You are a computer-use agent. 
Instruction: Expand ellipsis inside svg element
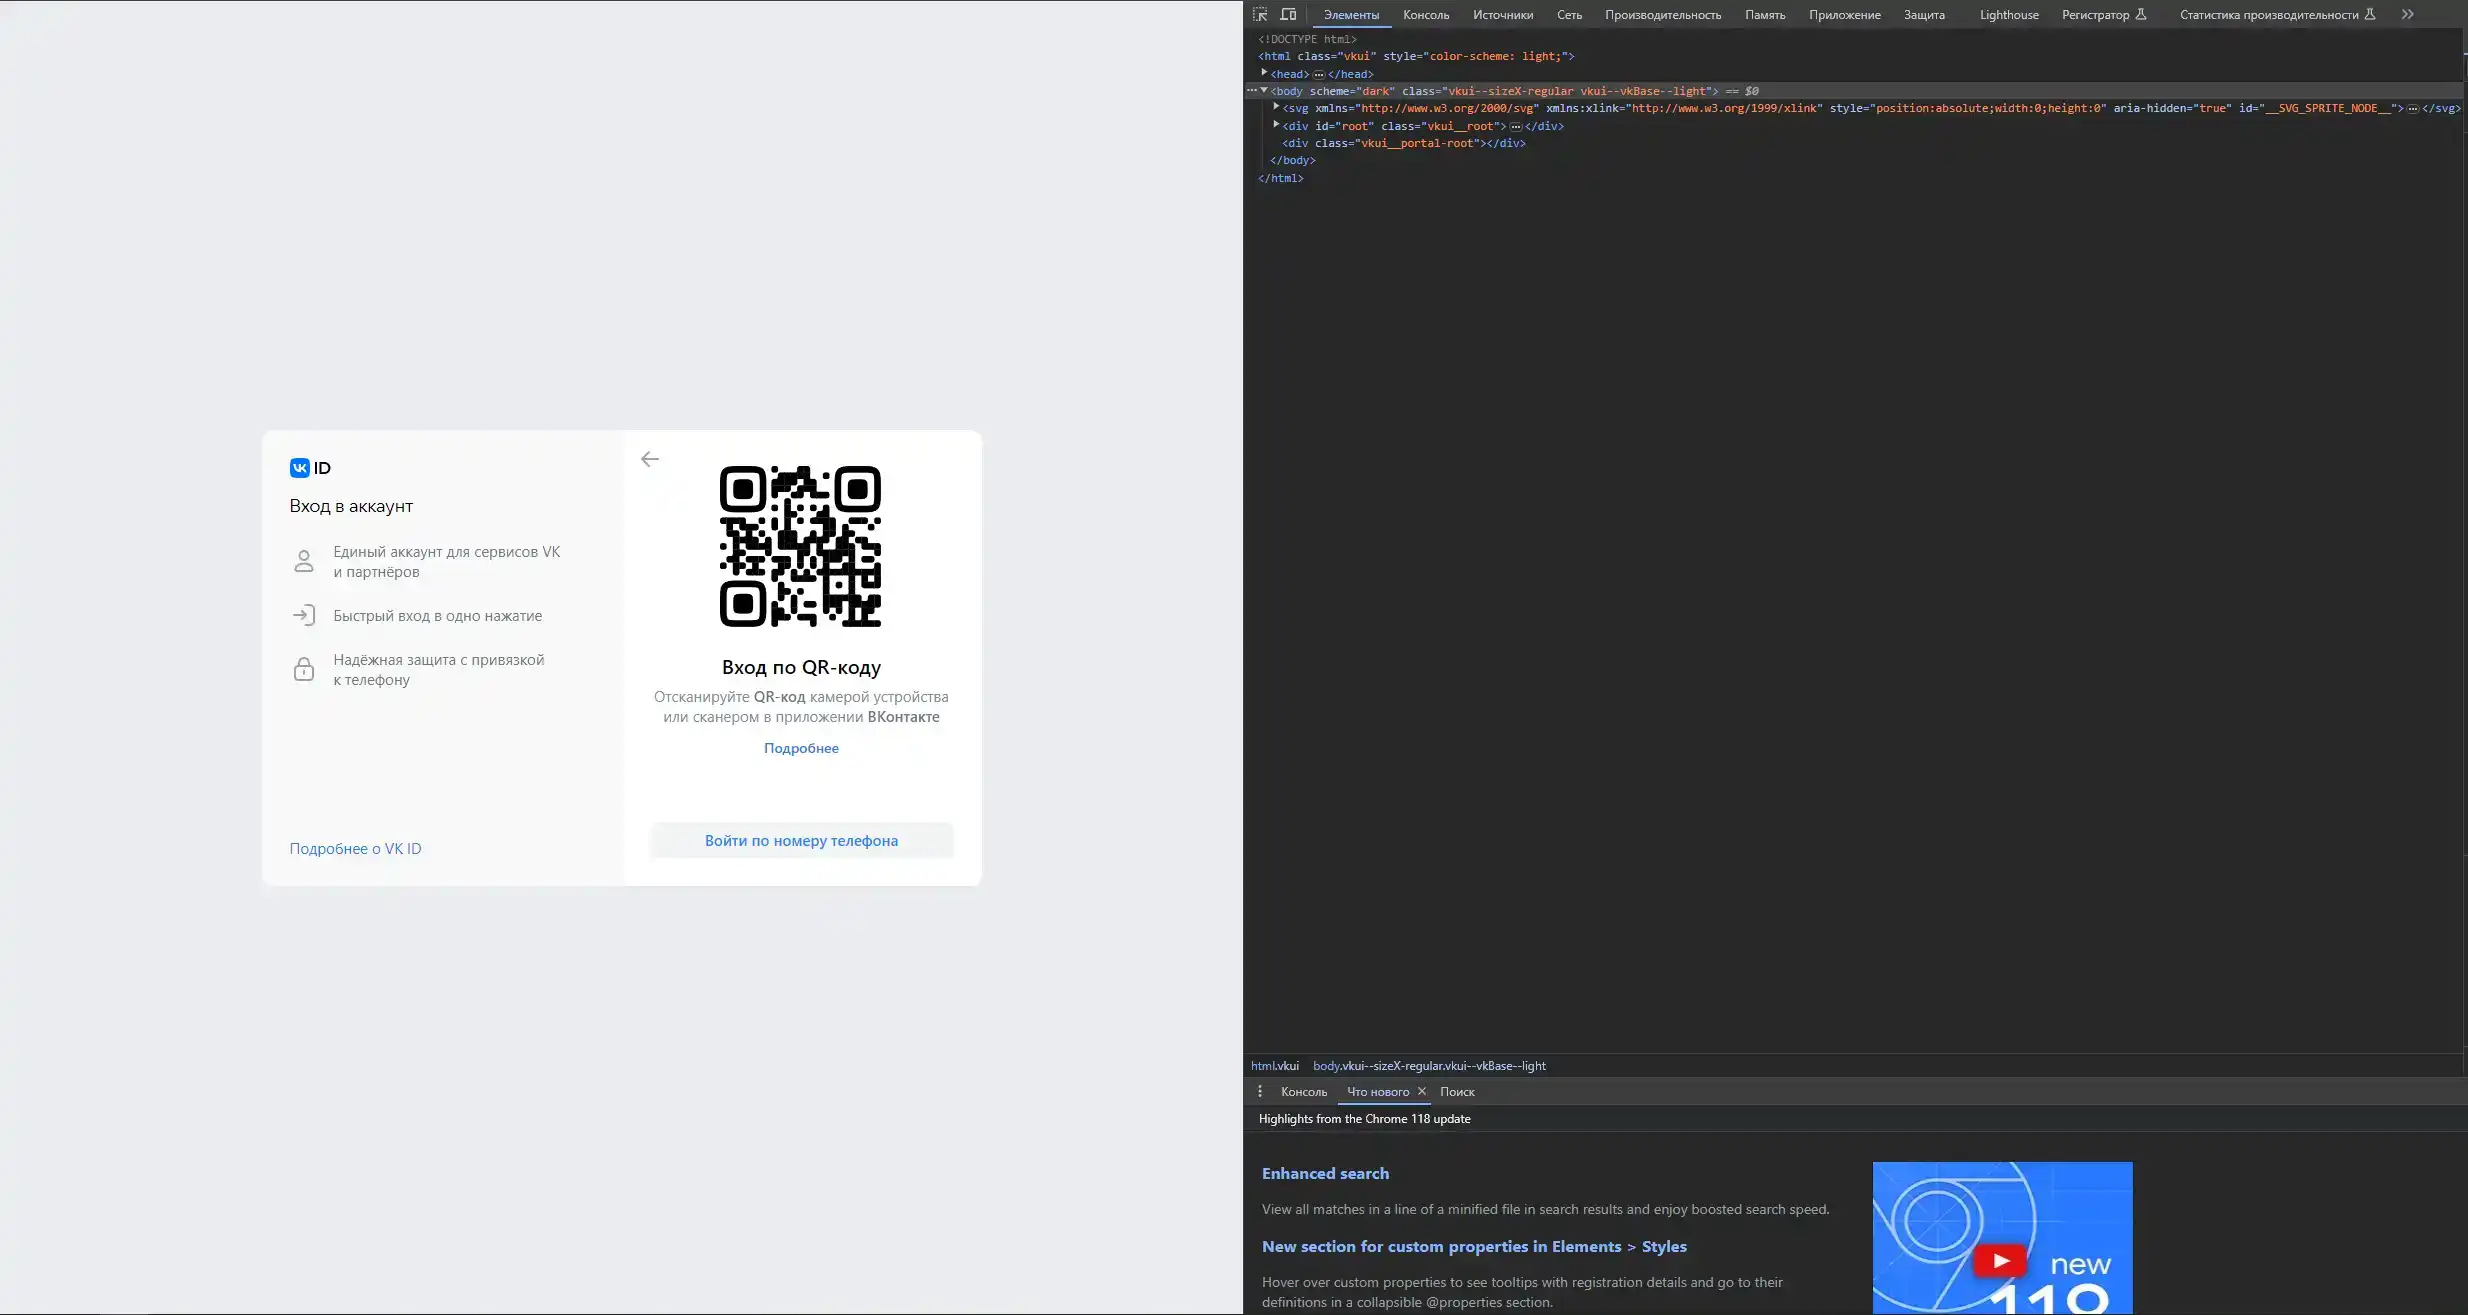click(x=2413, y=109)
